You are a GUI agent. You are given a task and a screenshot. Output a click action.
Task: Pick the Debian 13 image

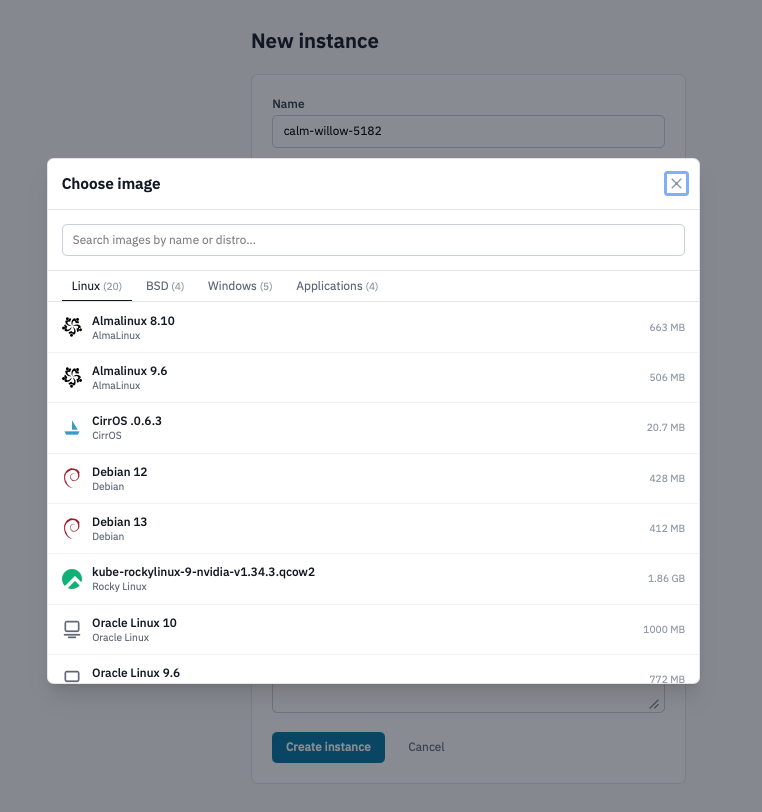(x=373, y=529)
